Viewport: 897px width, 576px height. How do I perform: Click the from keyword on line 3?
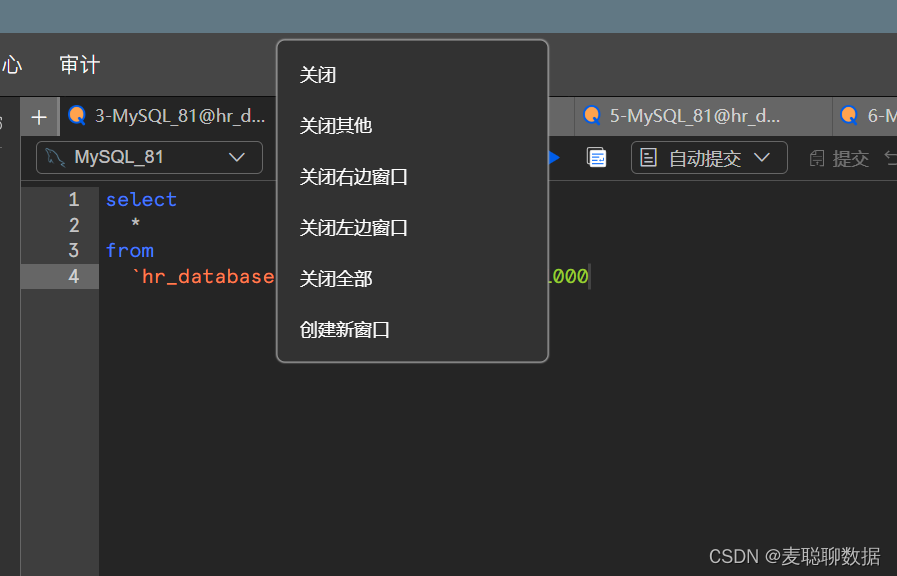click(130, 251)
